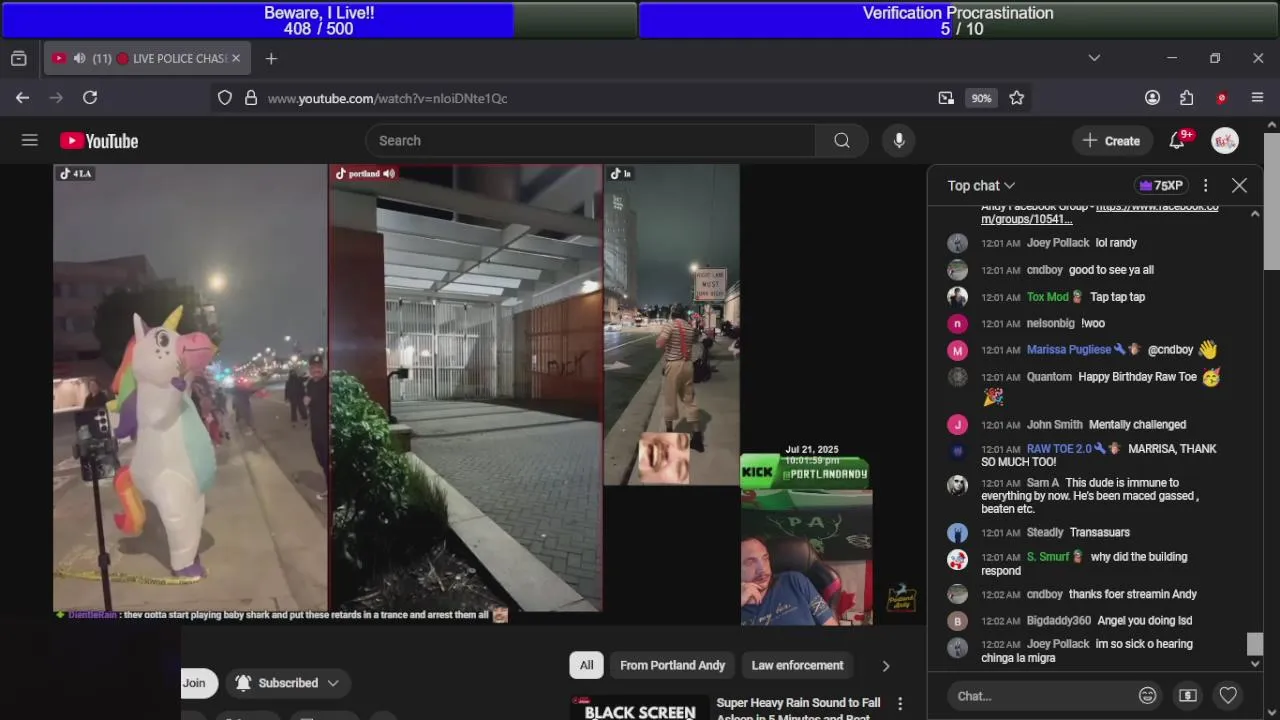Image resolution: width=1280 pixels, height=720 pixels.
Task: Open options for Super Heavy Rain video
Action: [x=900, y=704]
